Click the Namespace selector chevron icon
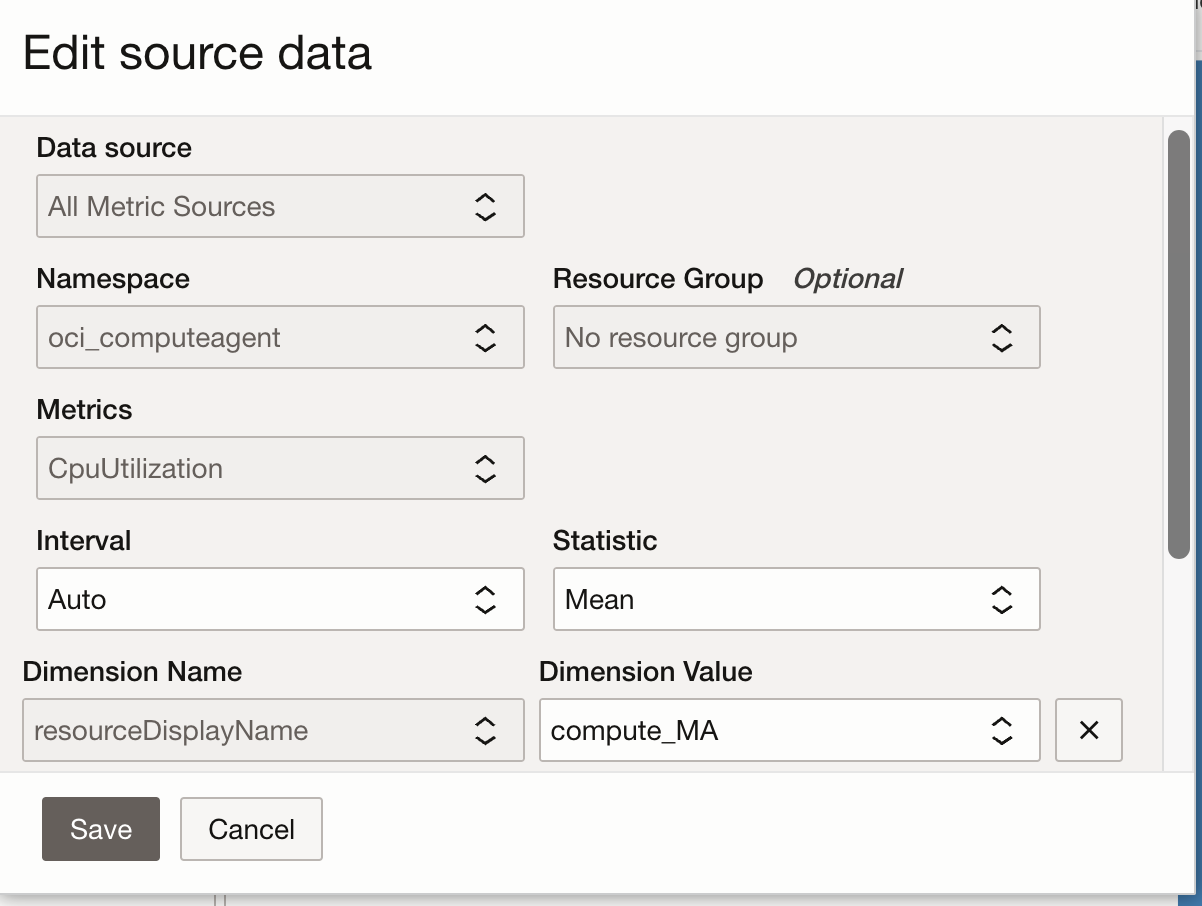 coord(484,337)
